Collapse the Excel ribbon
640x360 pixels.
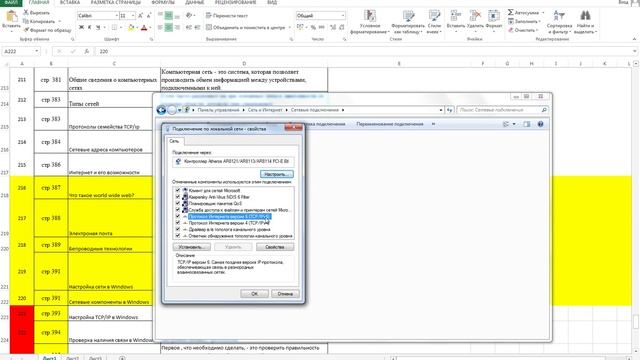tap(634, 39)
